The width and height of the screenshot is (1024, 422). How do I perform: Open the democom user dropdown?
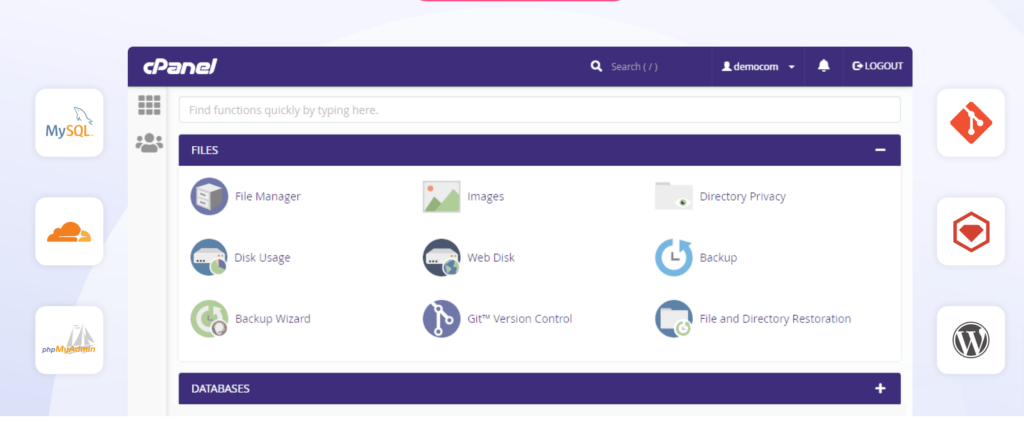click(758, 66)
